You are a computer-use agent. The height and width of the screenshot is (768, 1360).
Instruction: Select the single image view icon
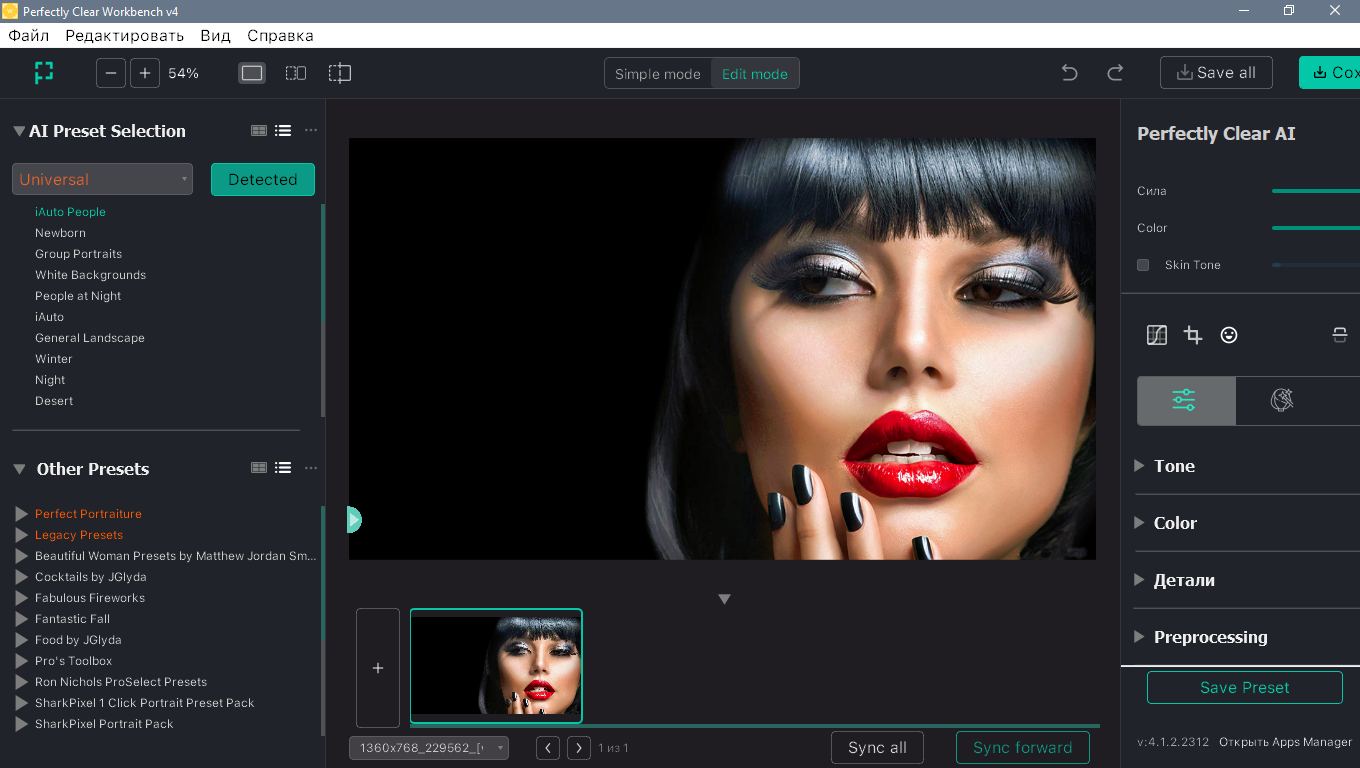(252, 73)
